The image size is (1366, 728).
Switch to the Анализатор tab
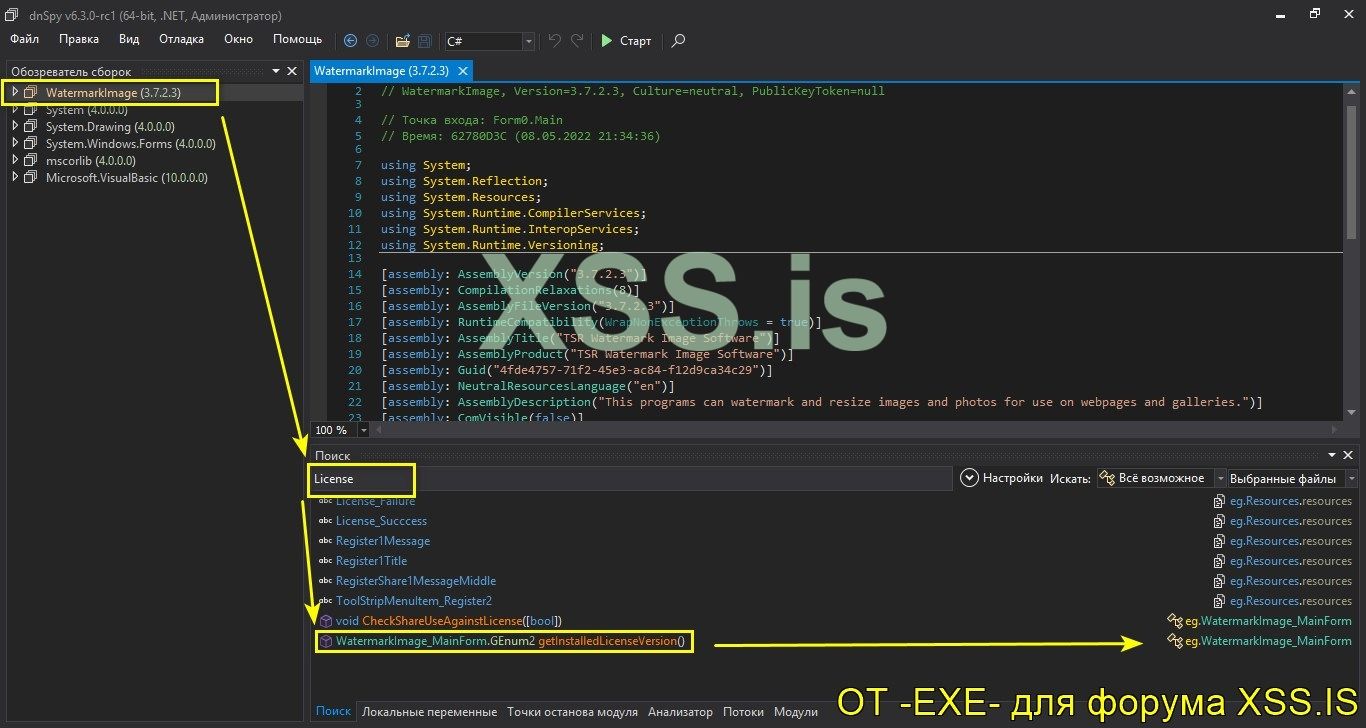tap(680, 712)
